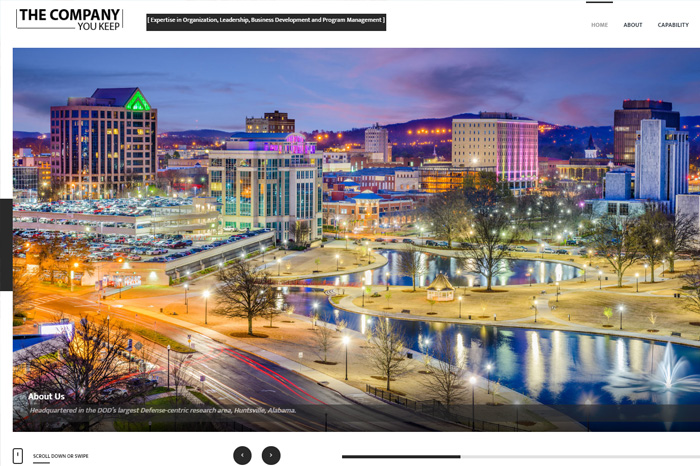Click the green-lit rooftop building in photo
Screen dimensions: 700x466
tap(137, 100)
